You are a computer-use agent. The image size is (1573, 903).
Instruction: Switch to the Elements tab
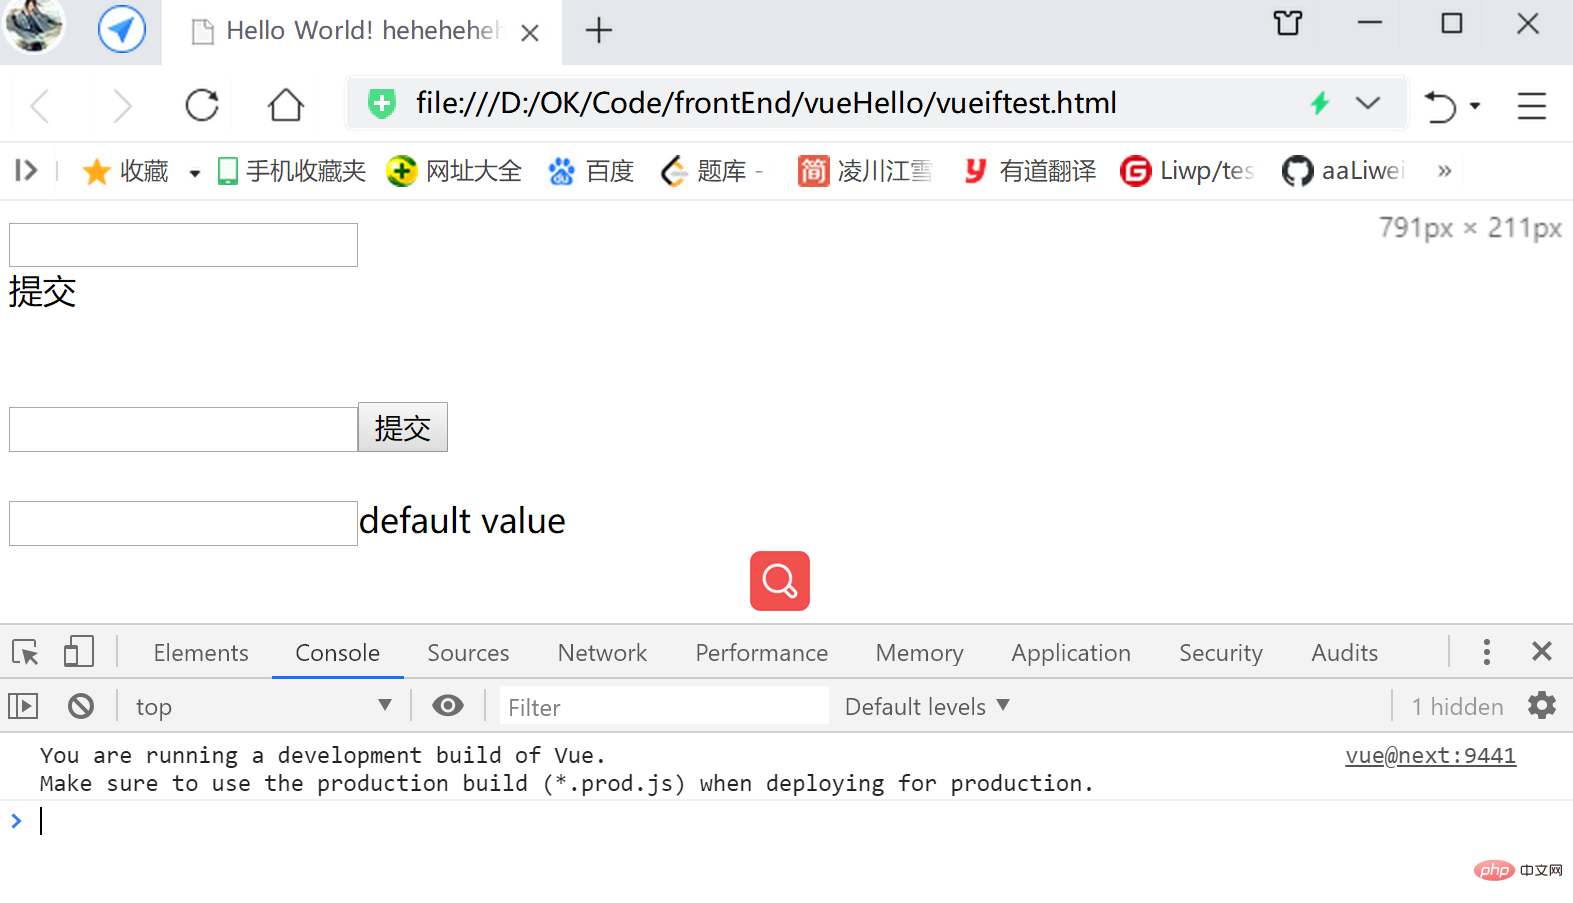(x=201, y=653)
